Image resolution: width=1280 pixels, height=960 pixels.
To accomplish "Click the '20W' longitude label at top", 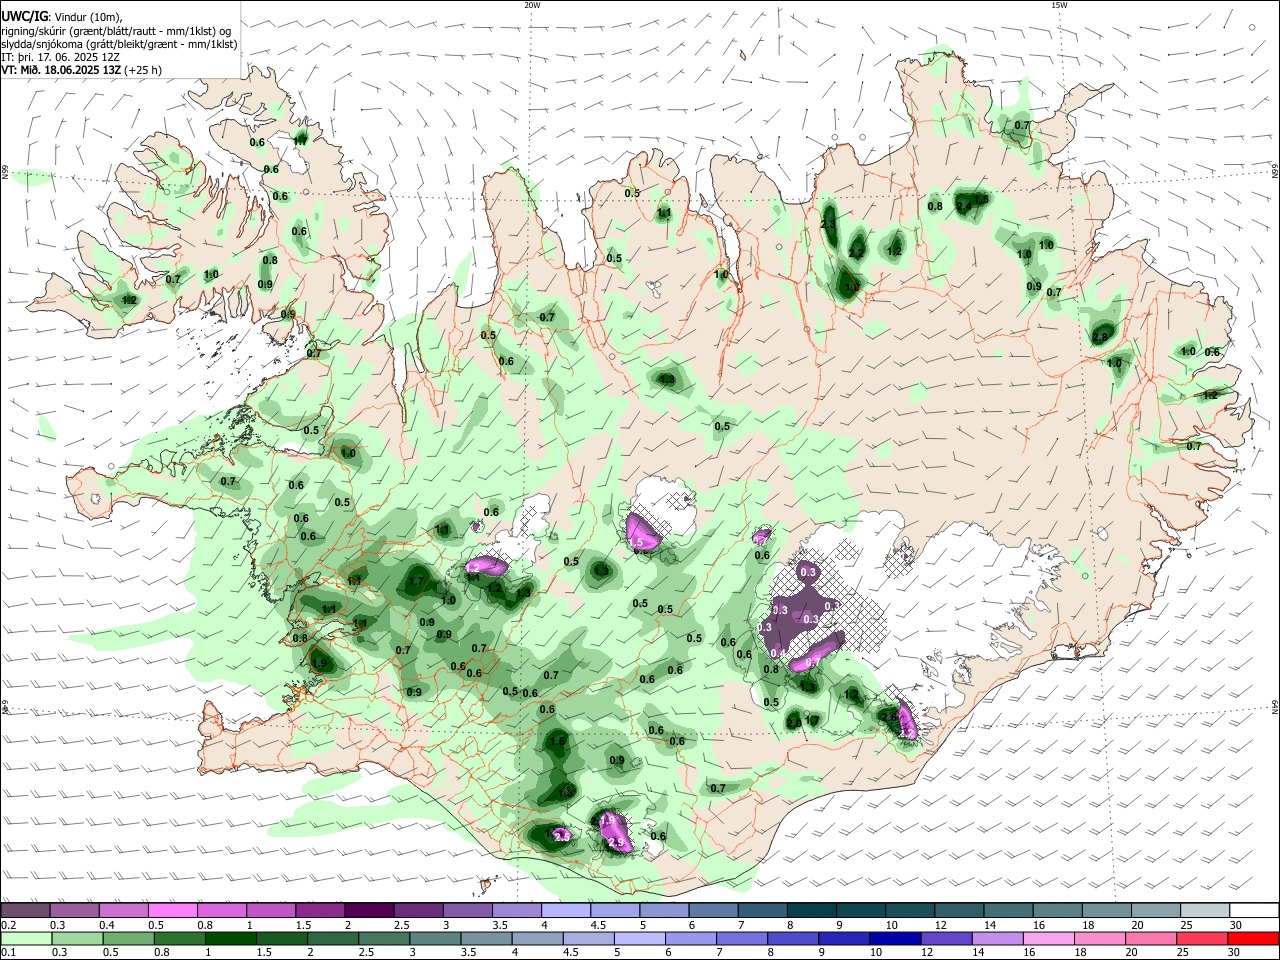I will [532, 5].
